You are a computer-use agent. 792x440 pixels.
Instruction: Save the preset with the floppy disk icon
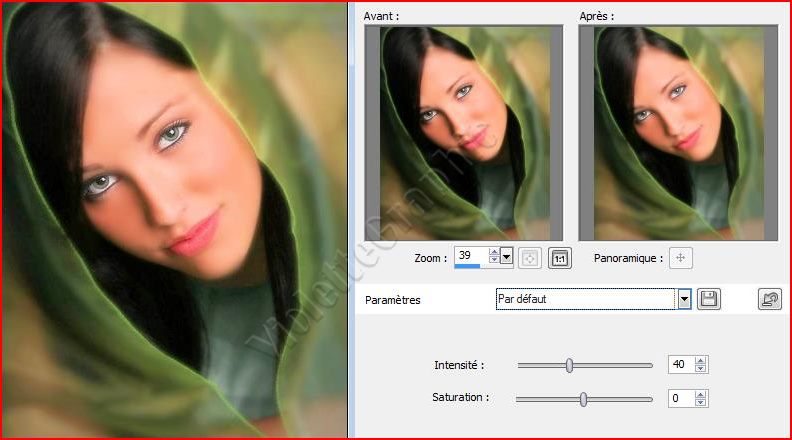pyautogui.click(x=709, y=299)
